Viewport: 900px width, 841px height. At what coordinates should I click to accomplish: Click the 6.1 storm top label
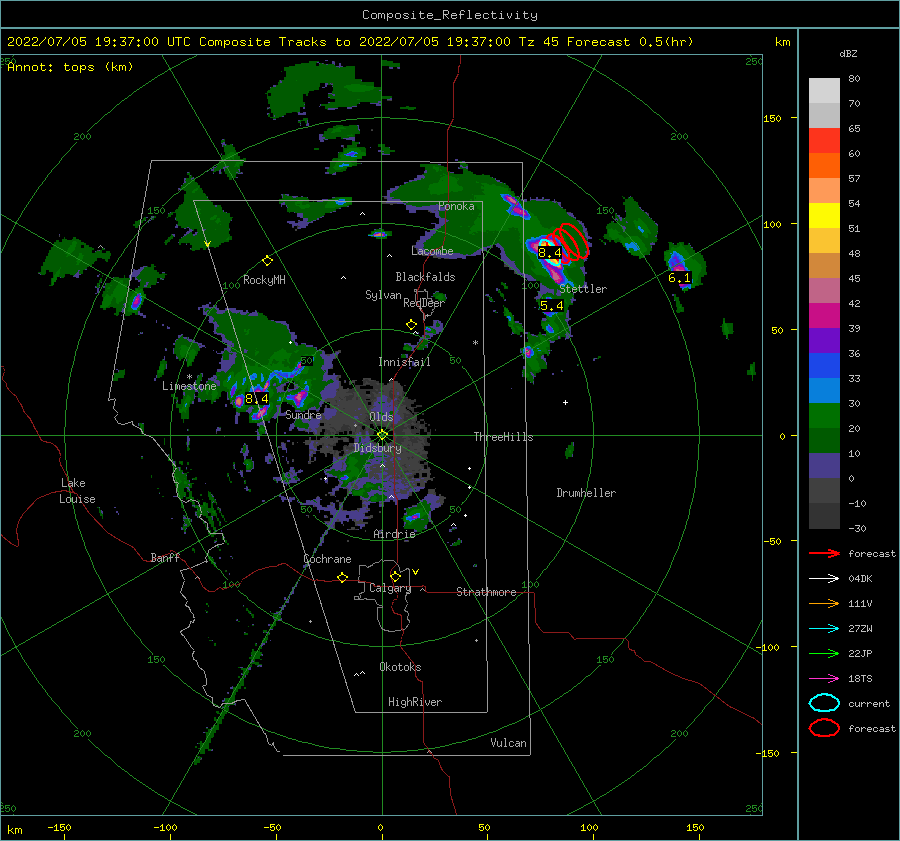[x=679, y=278]
